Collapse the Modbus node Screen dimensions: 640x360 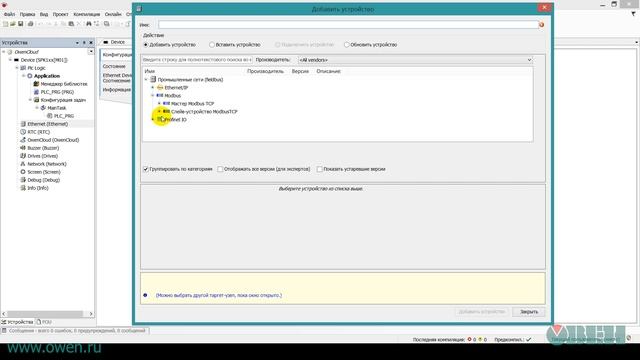pos(153,96)
